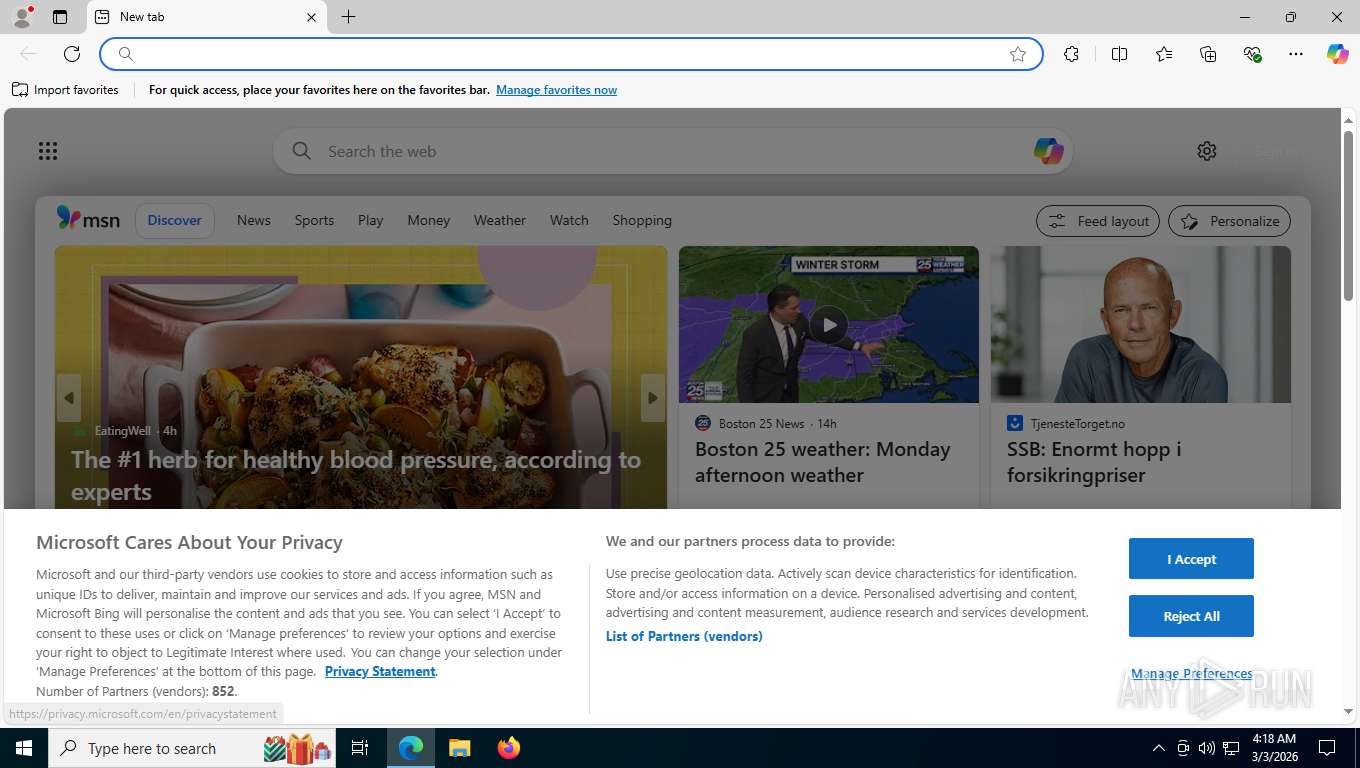This screenshot has height=768, width=1360.
Task: Click the Personalize button
Action: (x=1229, y=221)
